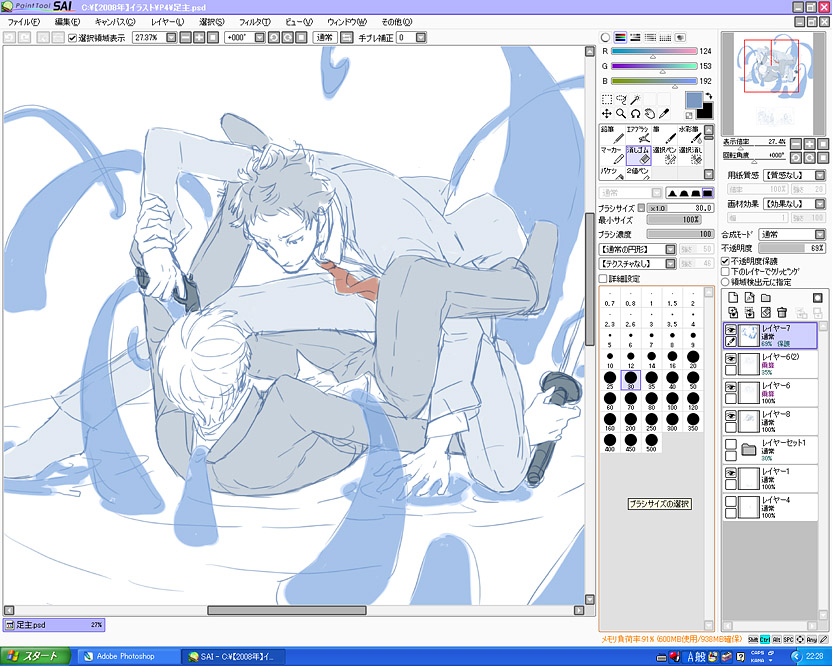Uncheck 不透明度保護 preserve opacity
The image size is (832, 666).
725,261
